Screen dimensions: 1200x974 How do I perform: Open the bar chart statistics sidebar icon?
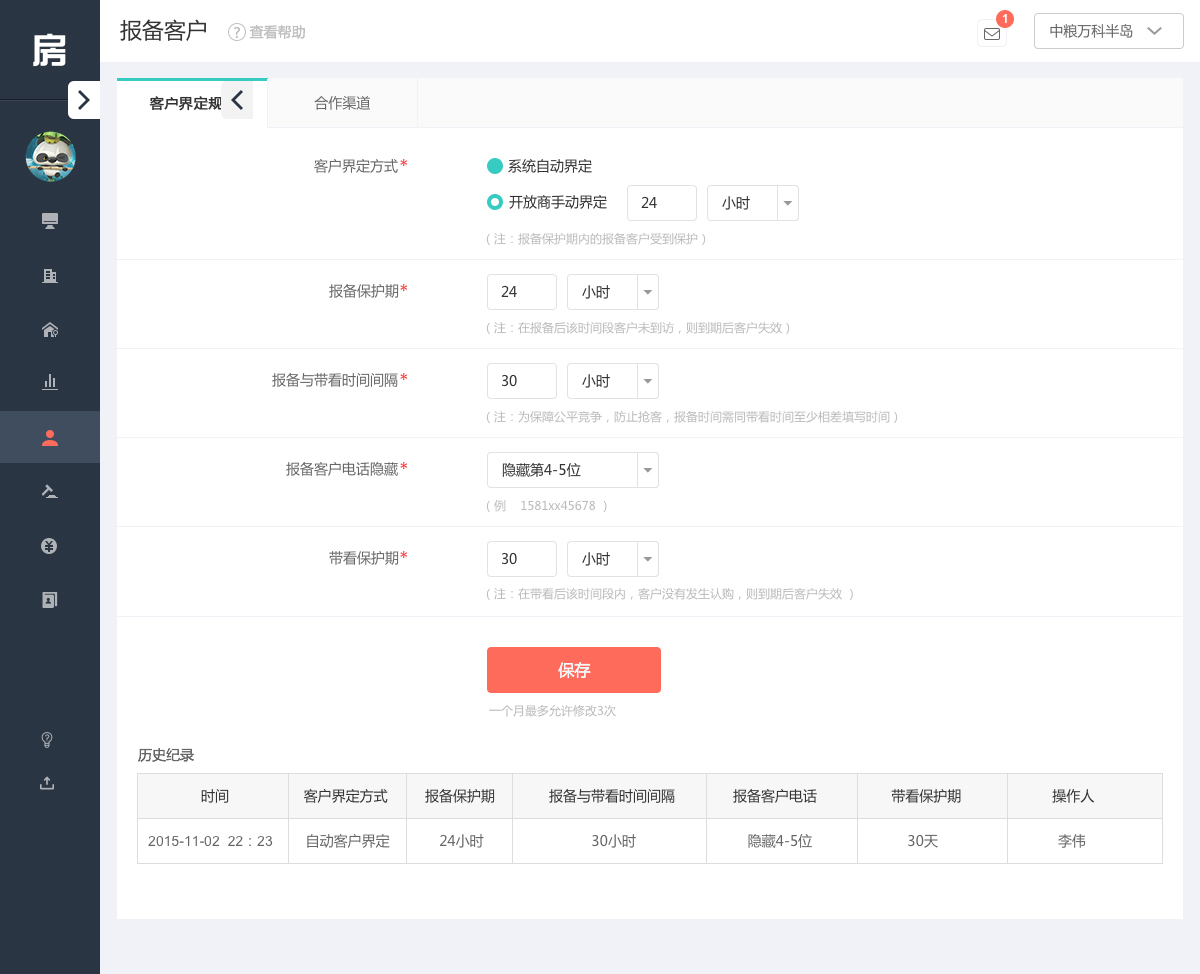coord(49,381)
